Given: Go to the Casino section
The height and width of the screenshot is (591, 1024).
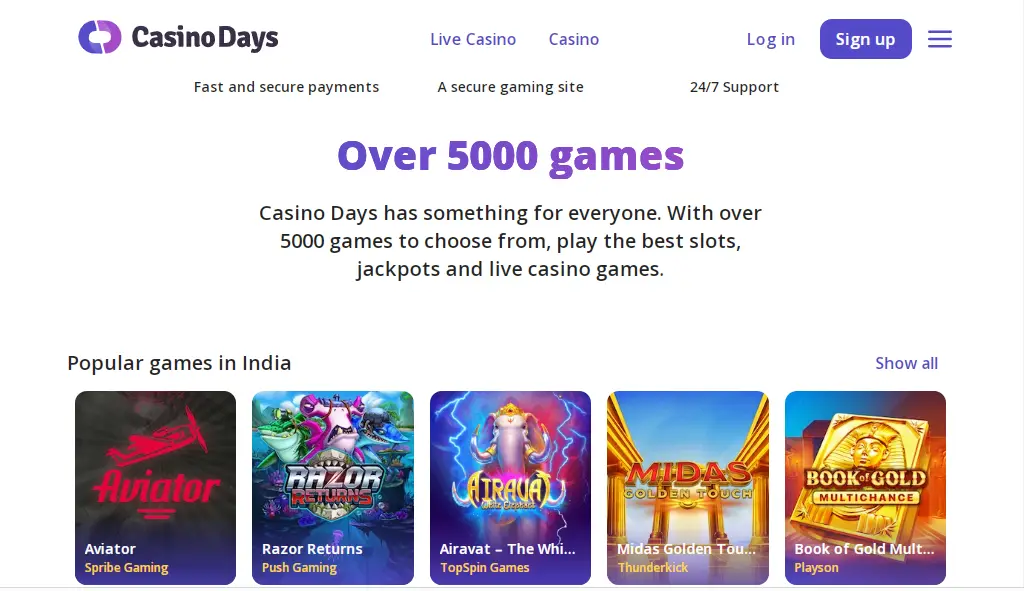Looking at the screenshot, I should 574,40.
